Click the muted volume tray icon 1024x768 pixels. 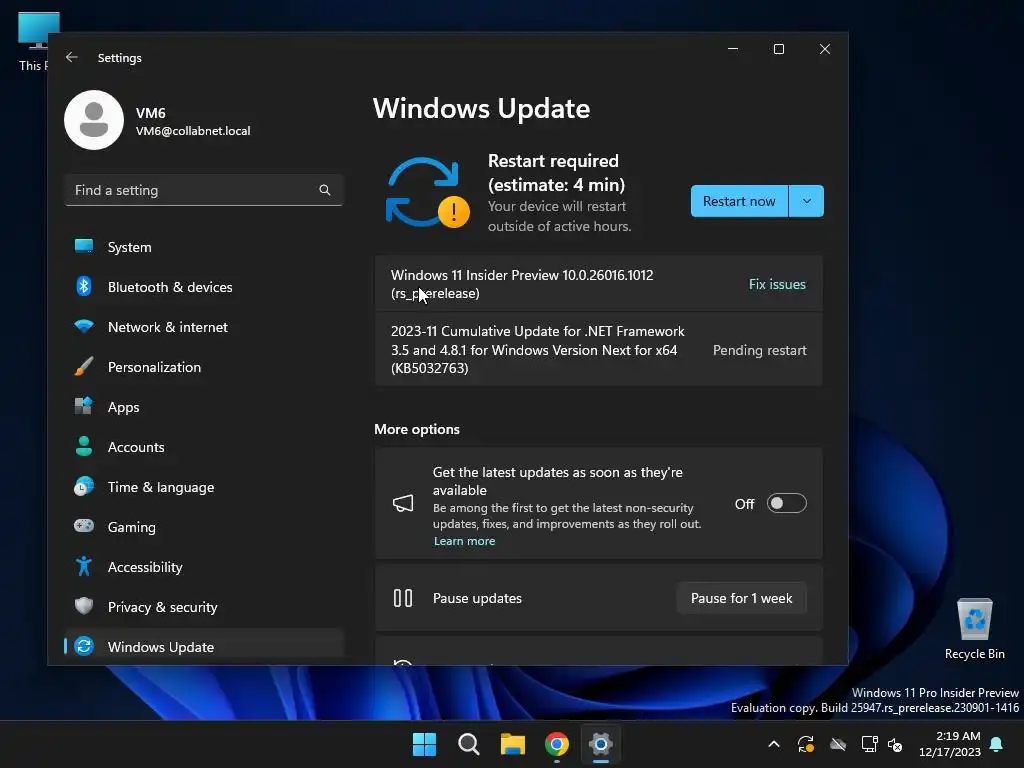895,744
